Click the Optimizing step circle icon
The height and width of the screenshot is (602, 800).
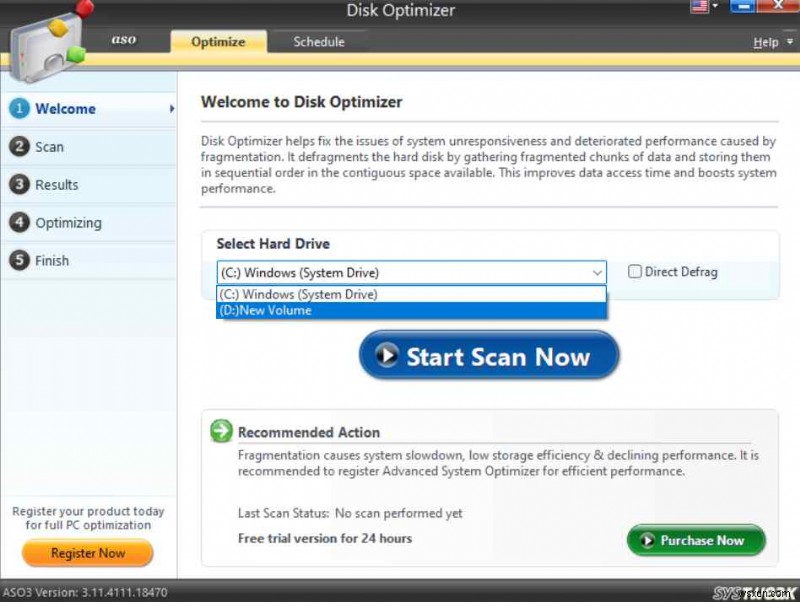[x=22, y=222]
